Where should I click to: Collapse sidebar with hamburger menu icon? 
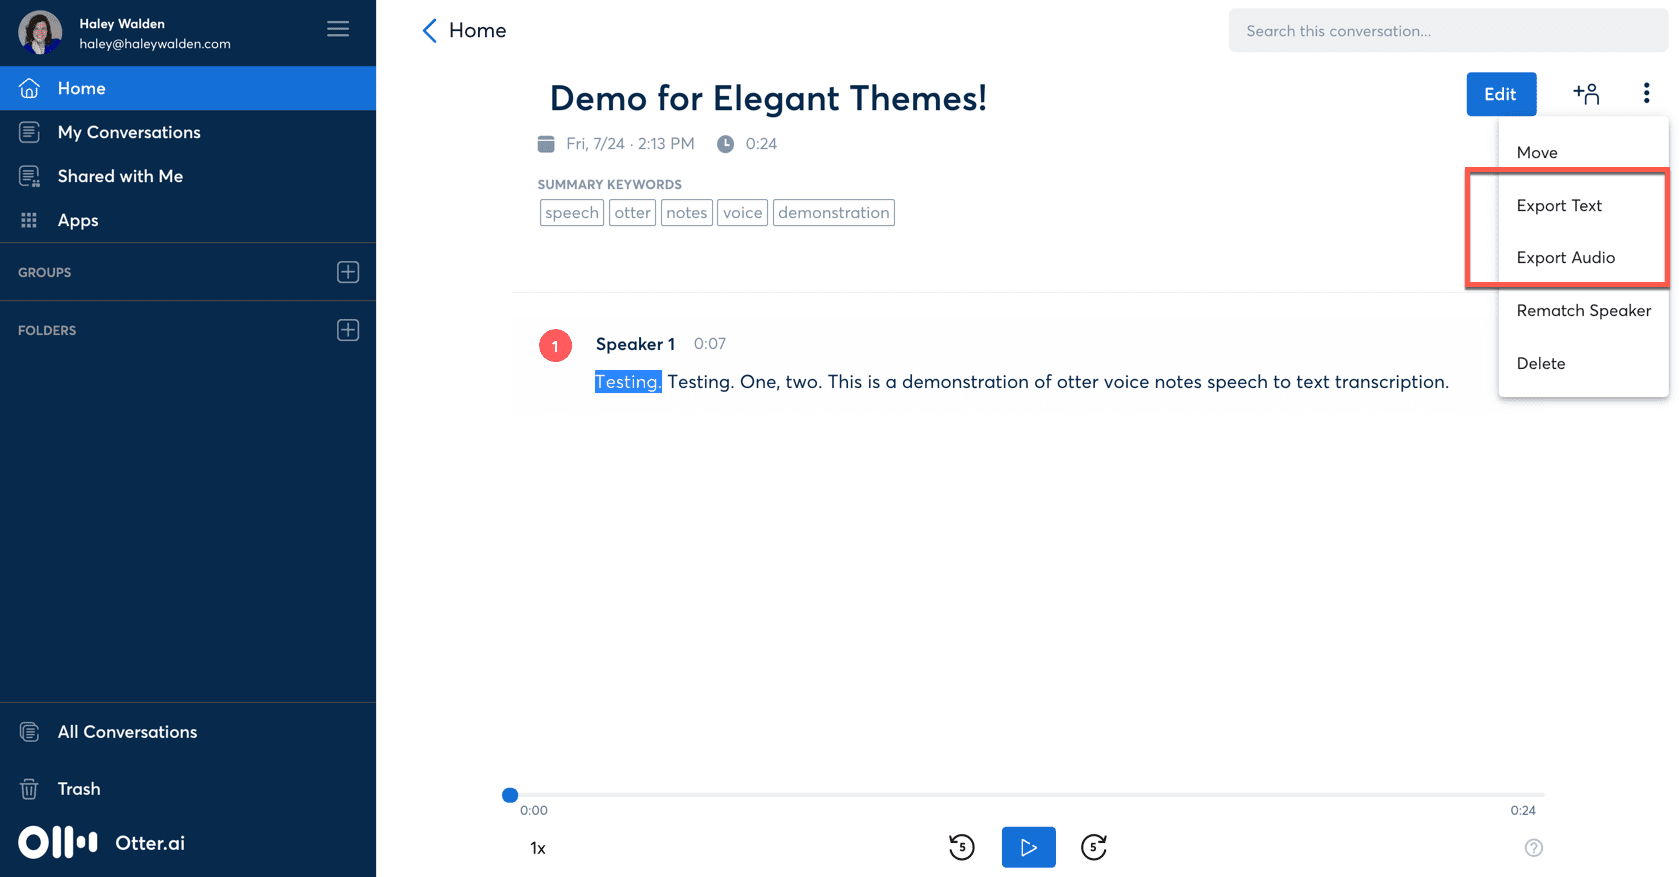click(338, 29)
